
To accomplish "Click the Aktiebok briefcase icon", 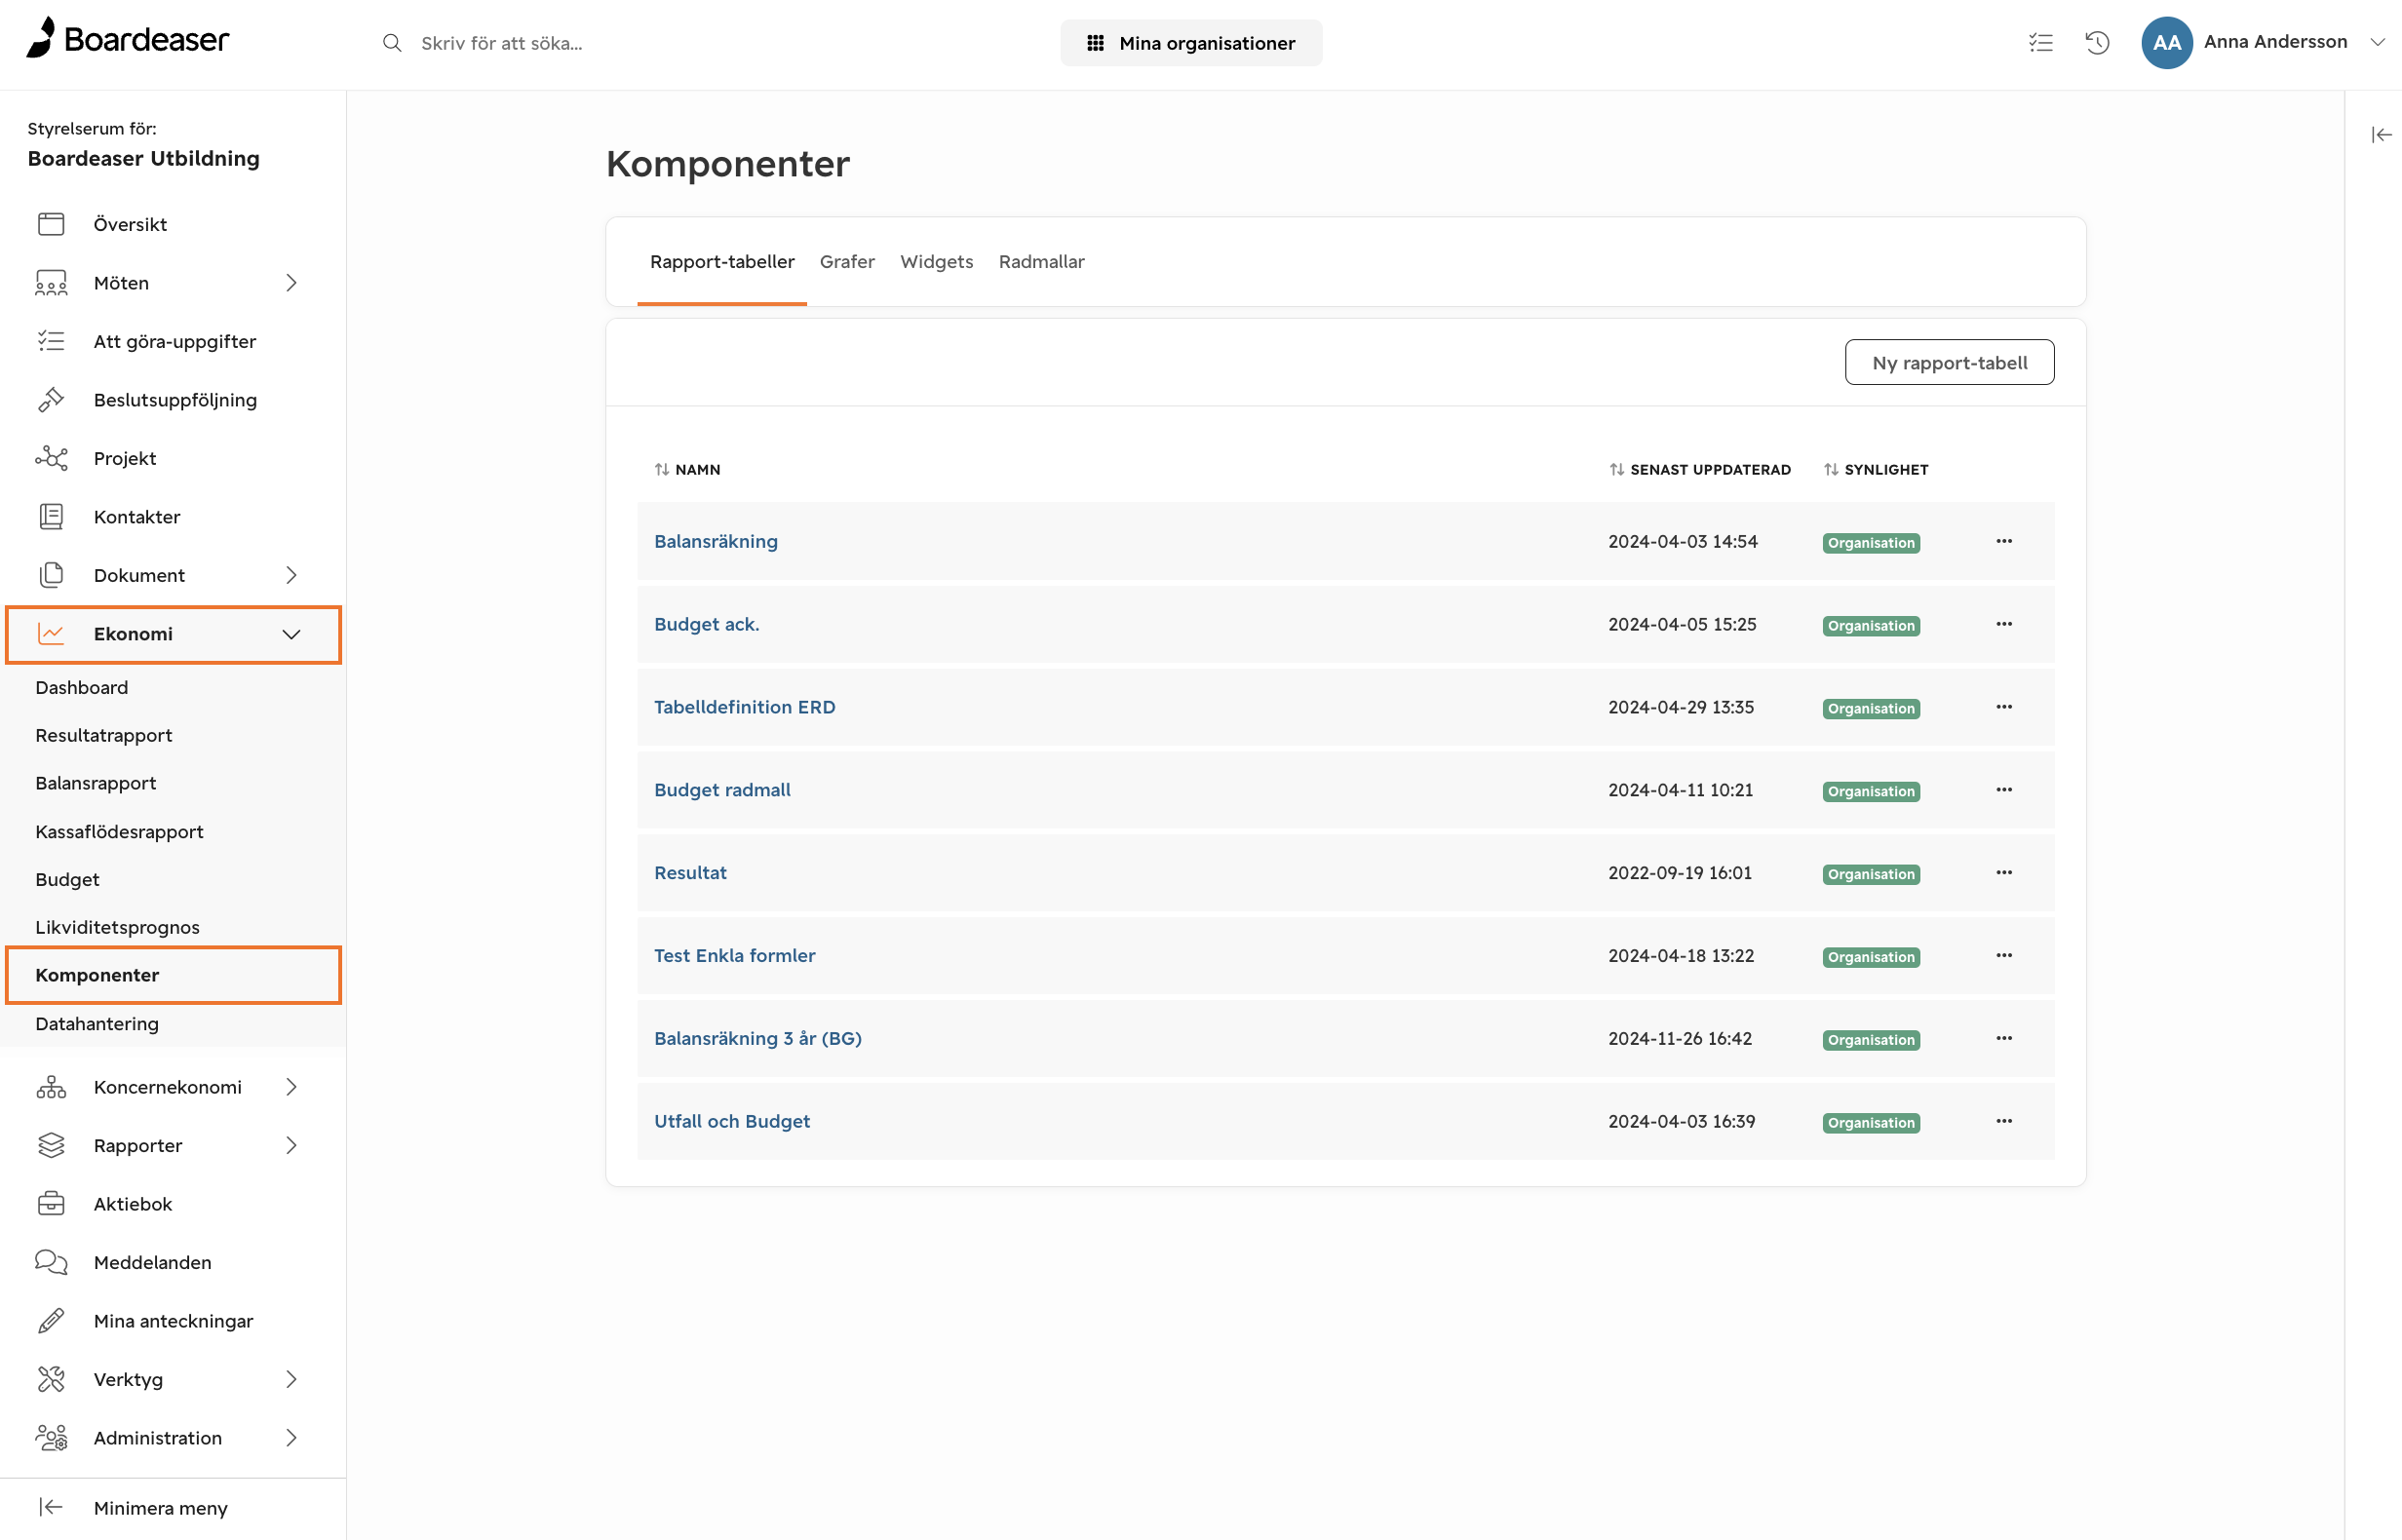I will click(x=51, y=1204).
